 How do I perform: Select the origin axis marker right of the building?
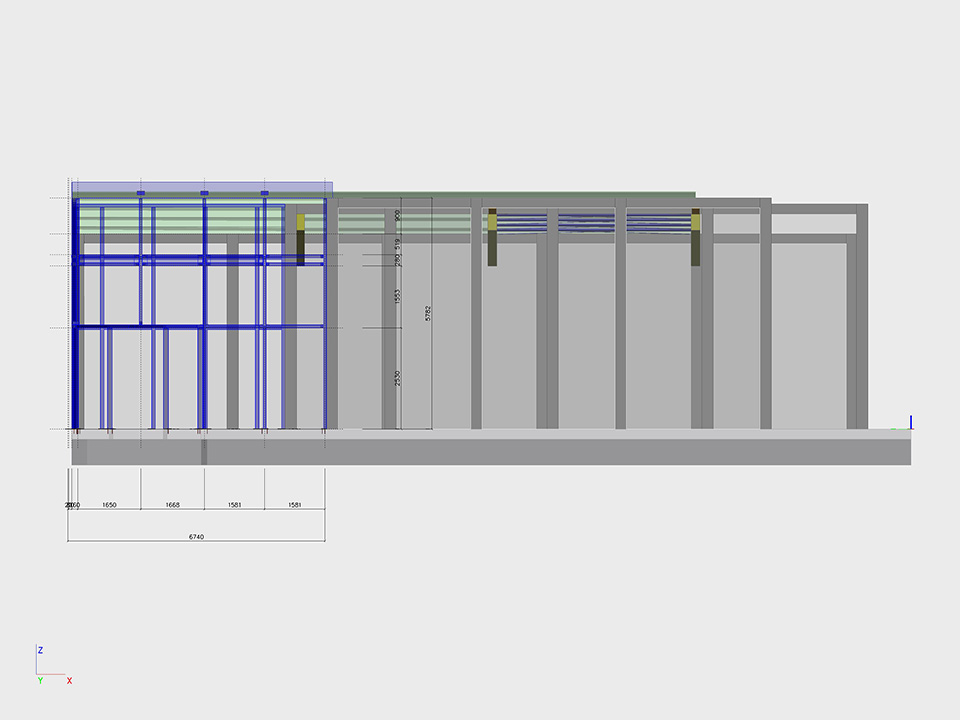910,424
